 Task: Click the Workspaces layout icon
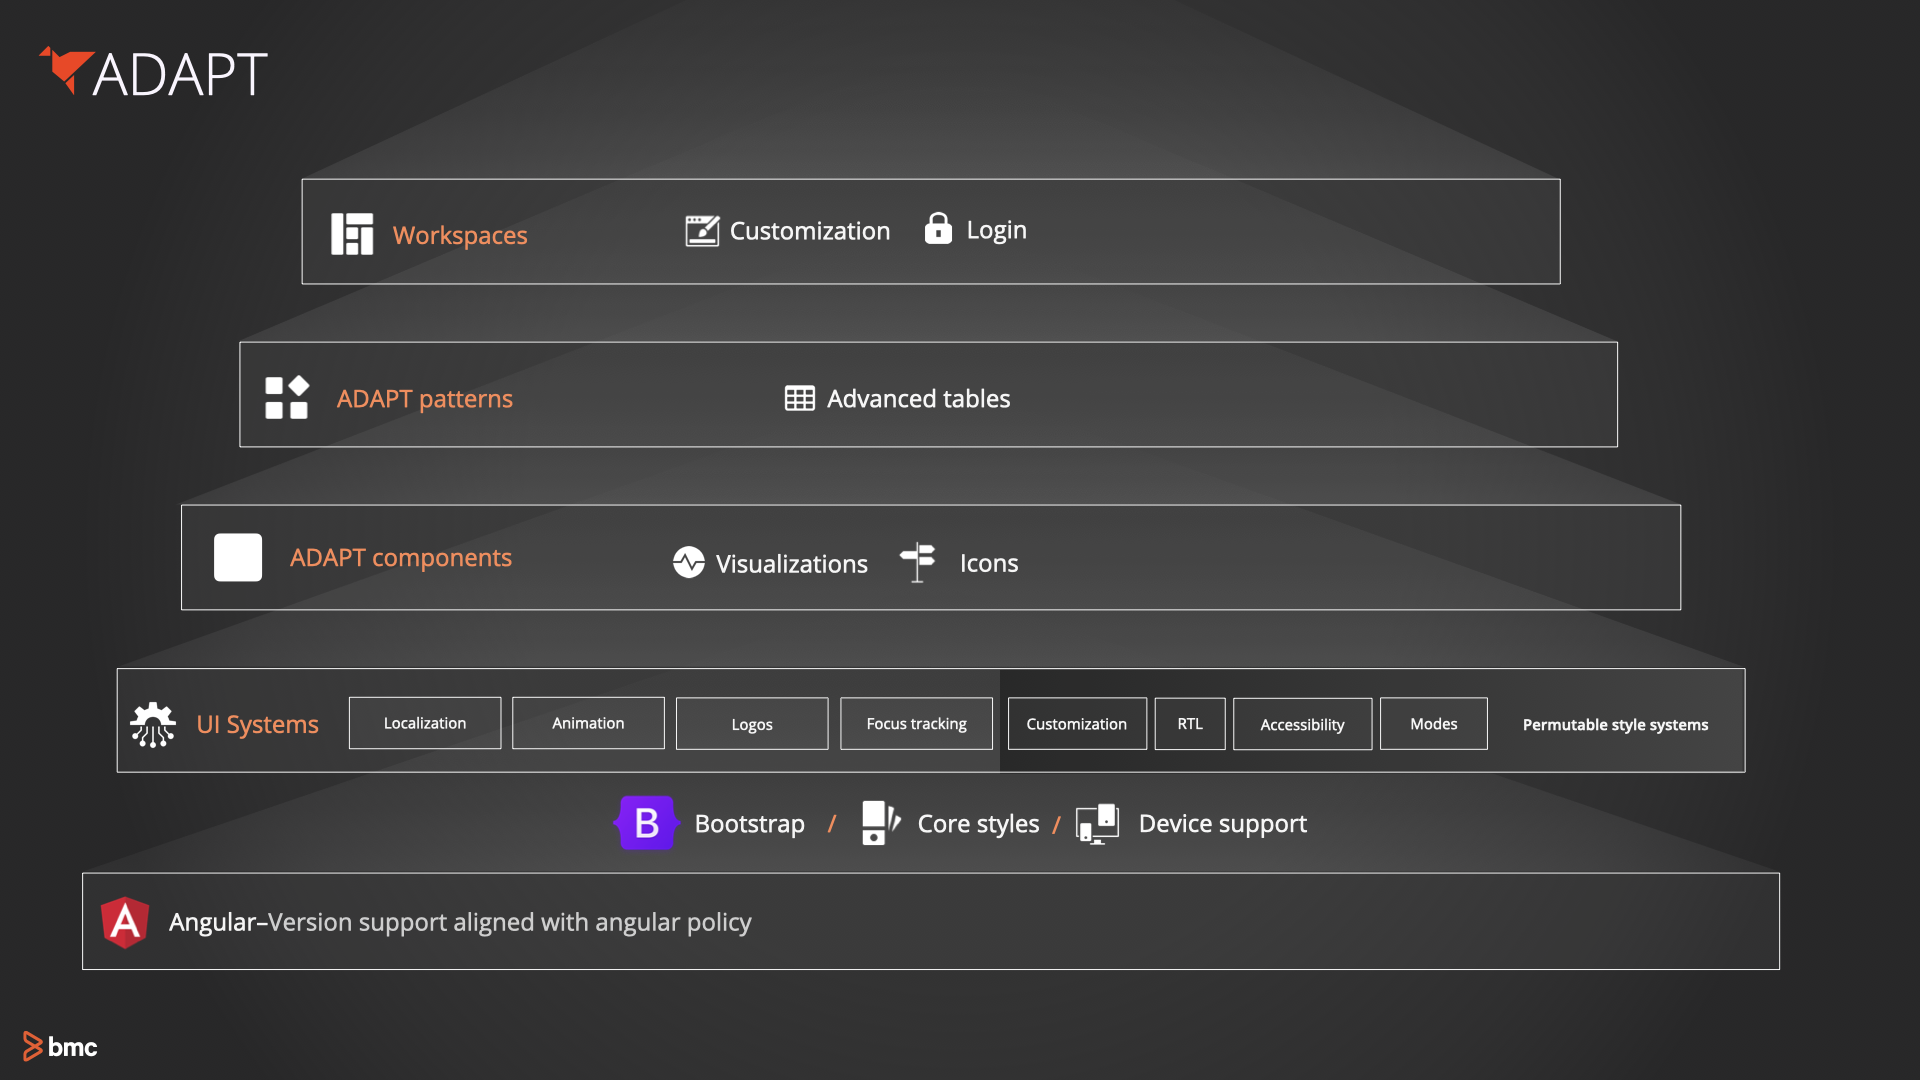352,234
